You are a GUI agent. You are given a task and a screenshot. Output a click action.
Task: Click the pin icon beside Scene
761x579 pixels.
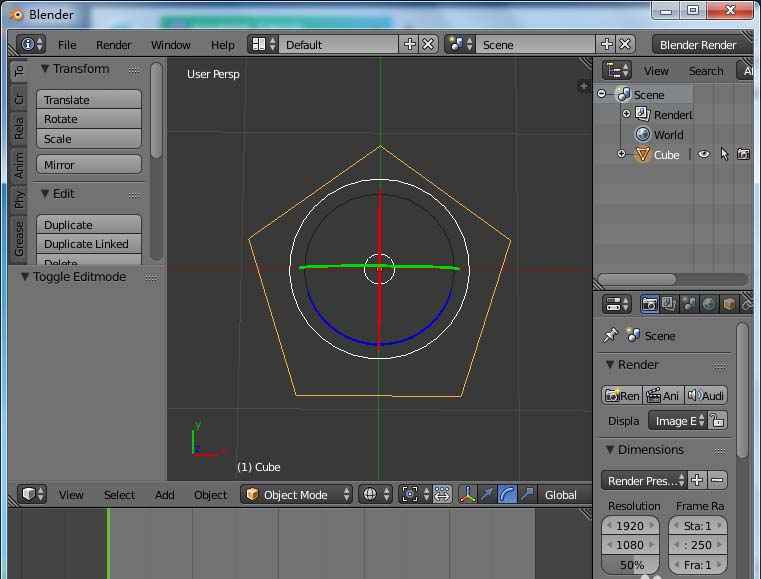pyautogui.click(x=610, y=336)
